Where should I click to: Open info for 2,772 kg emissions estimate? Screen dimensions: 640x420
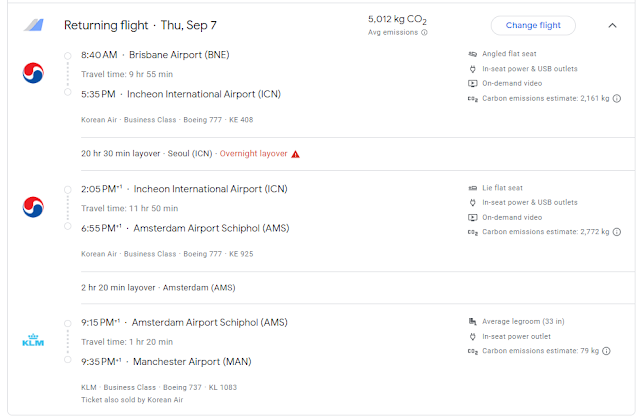pyautogui.click(x=616, y=232)
